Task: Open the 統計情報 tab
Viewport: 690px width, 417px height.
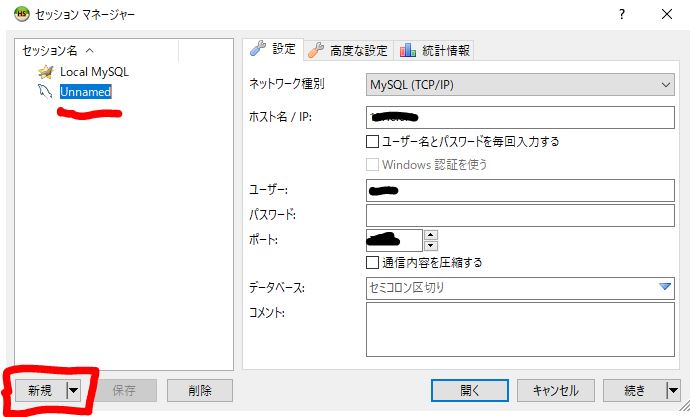Action: click(x=434, y=51)
